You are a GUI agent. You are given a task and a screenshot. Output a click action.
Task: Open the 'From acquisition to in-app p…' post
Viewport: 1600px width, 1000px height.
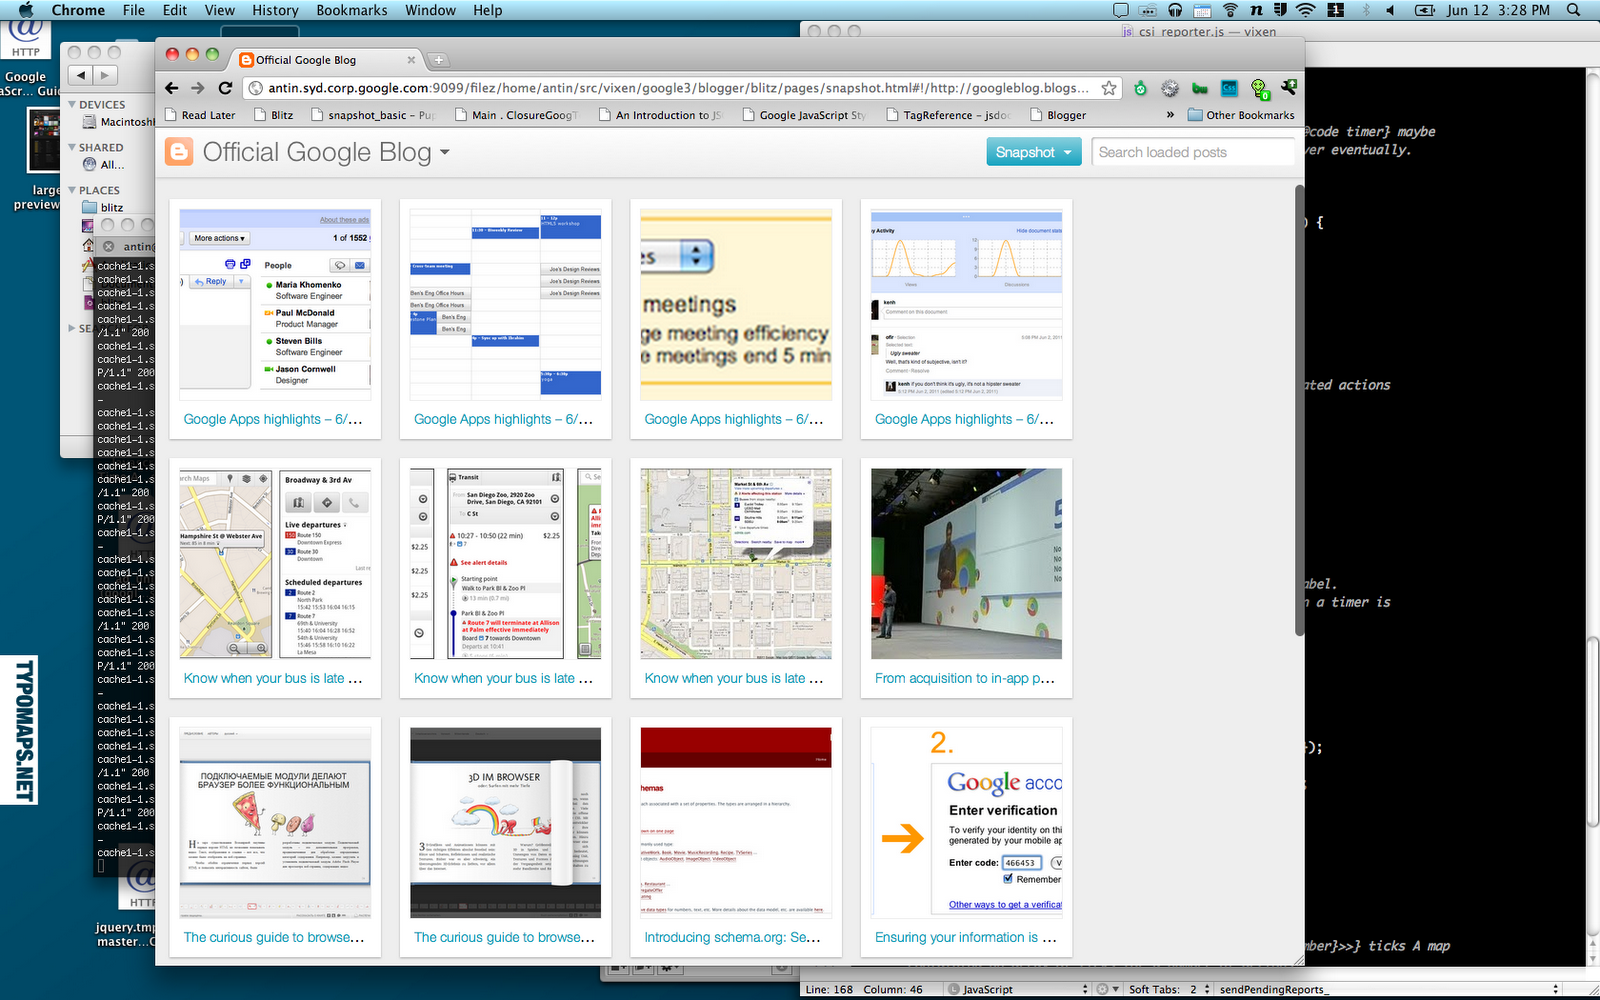pyautogui.click(x=965, y=678)
